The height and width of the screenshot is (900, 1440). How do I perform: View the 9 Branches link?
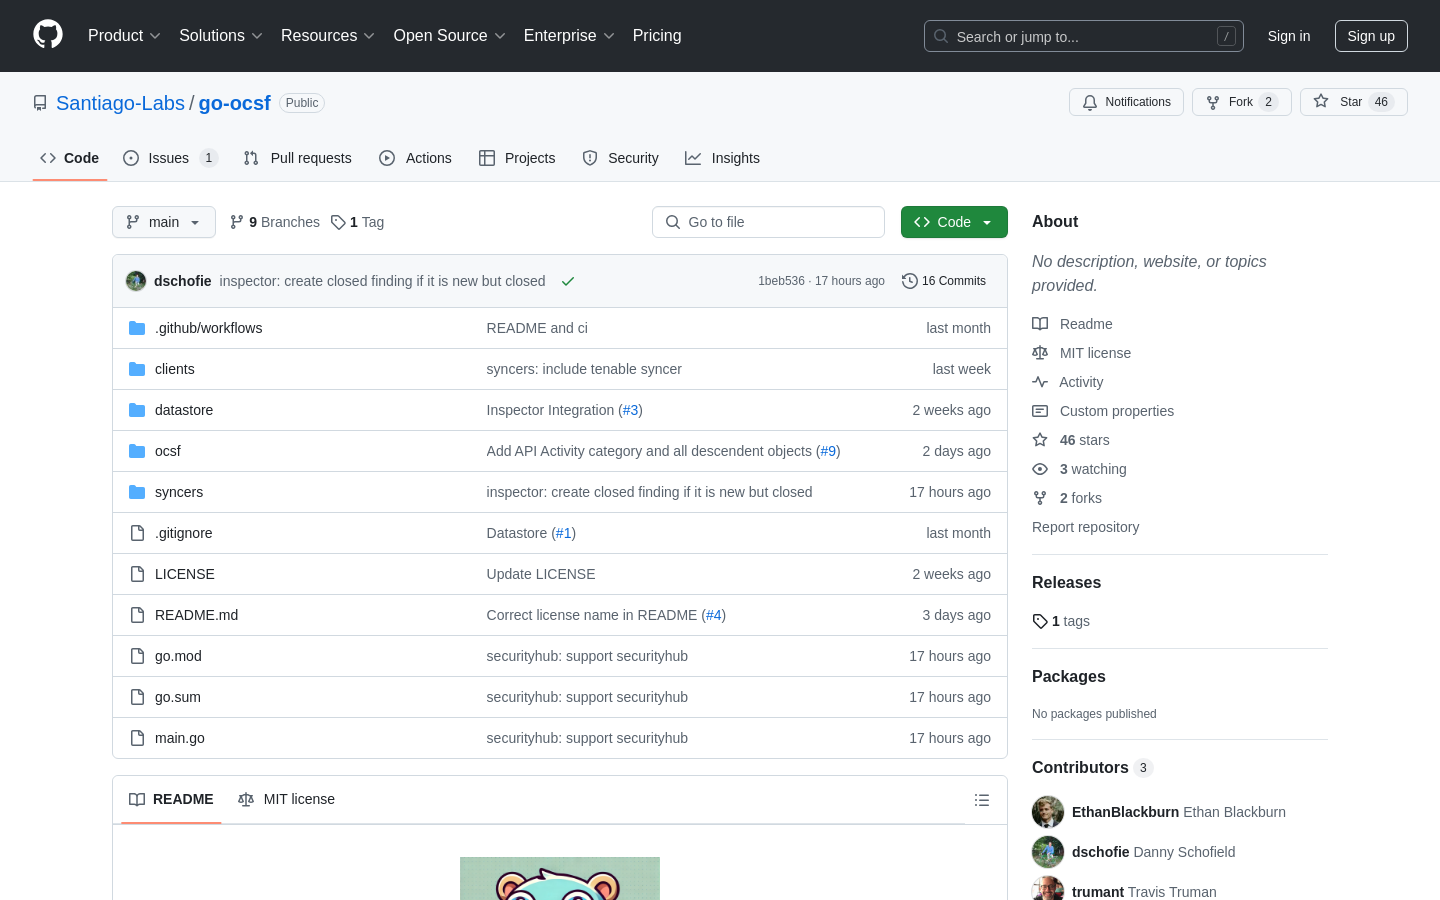point(275,222)
